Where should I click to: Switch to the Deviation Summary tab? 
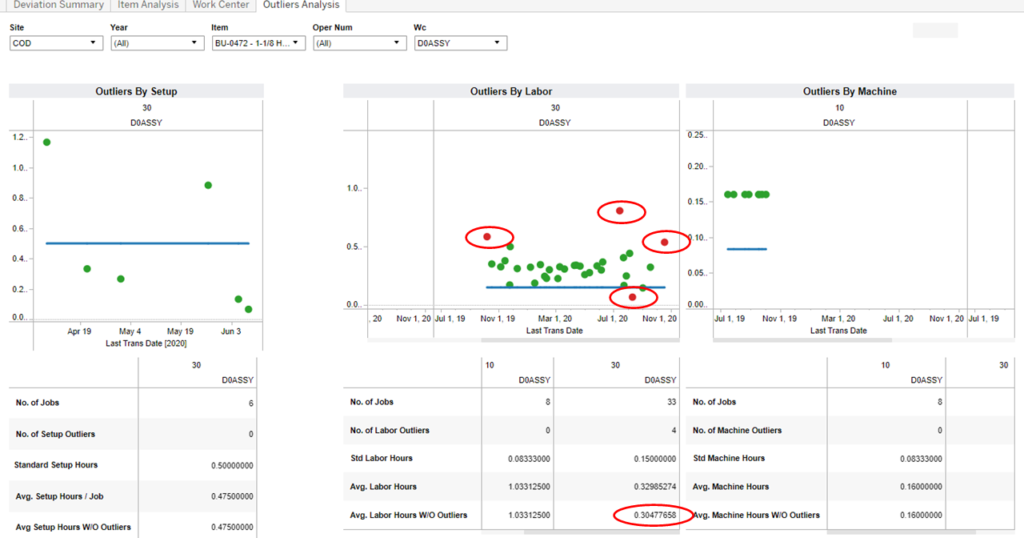pyautogui.click(x=58, y=5)
